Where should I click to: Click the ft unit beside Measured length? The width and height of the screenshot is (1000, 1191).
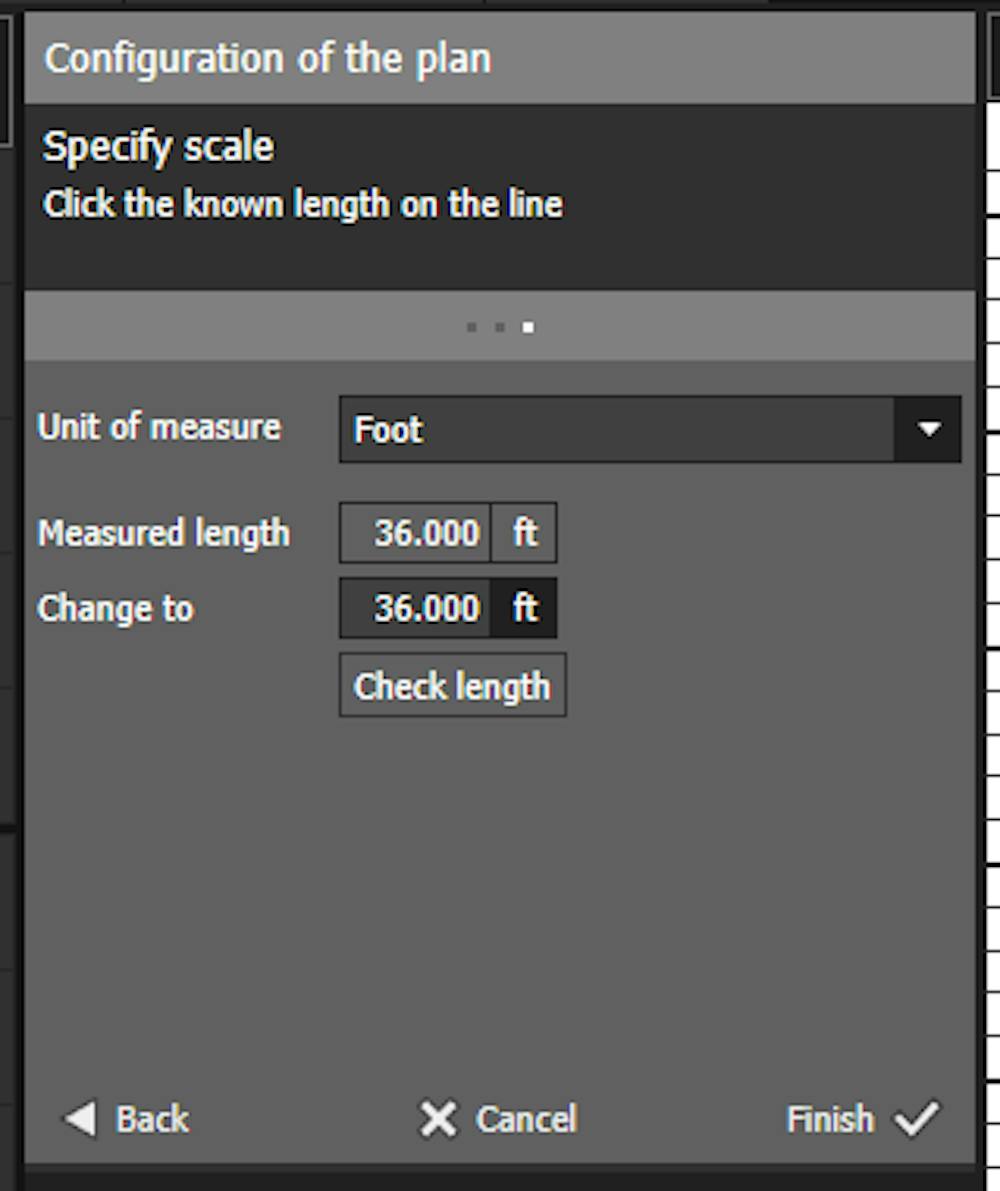coord(525,533)
